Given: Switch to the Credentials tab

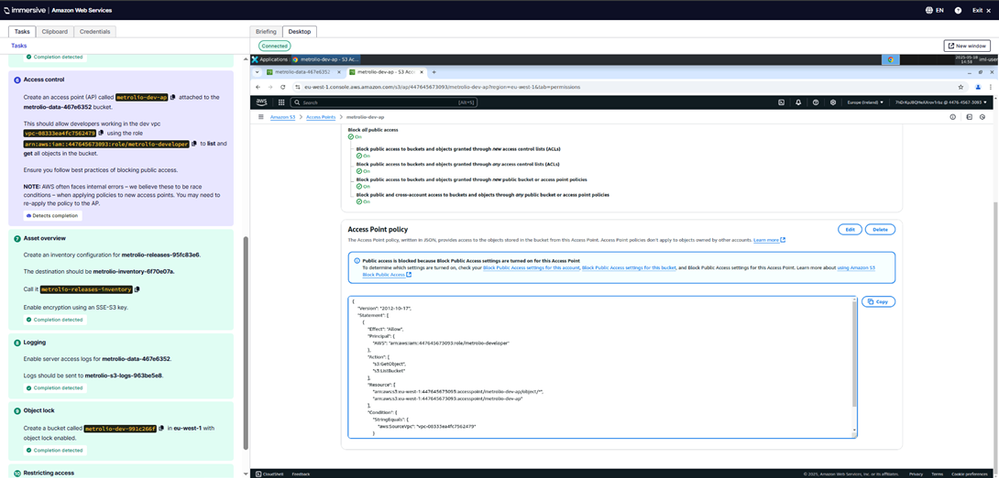Looking at the screenshot, I should click(94, 31).
